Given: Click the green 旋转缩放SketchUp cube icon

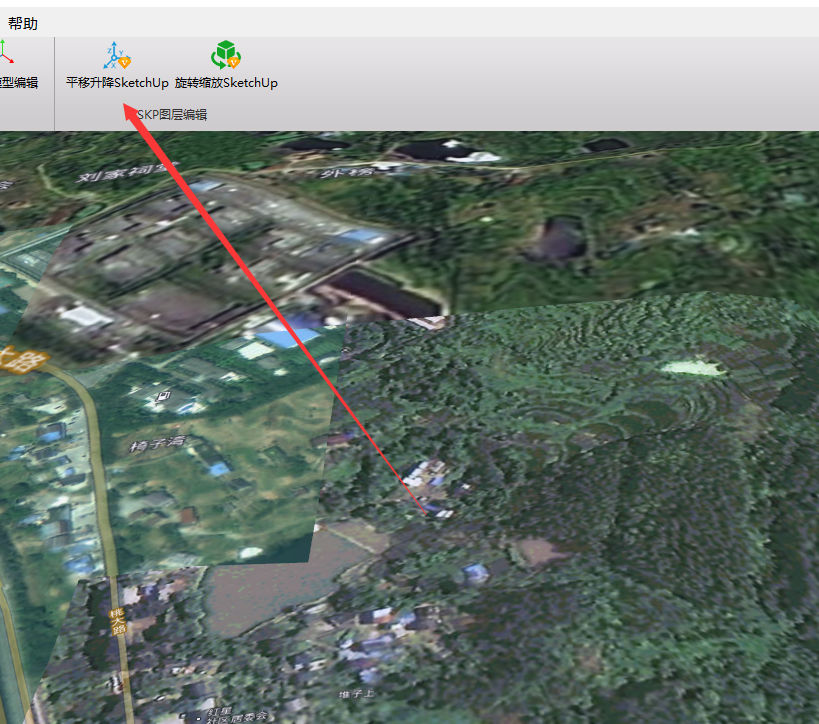Looking at the screenshot, I should click(226, 56).
